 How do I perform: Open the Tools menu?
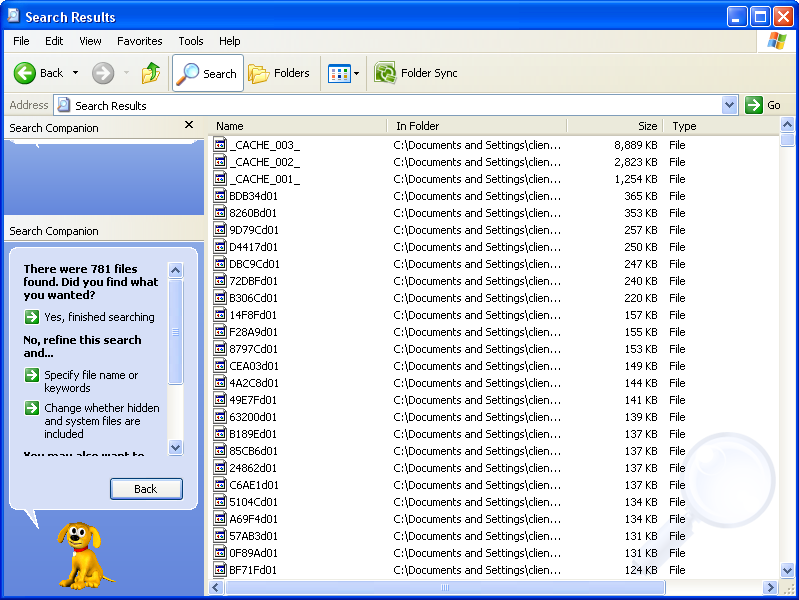pyautogui.click(x=191, y=41)
